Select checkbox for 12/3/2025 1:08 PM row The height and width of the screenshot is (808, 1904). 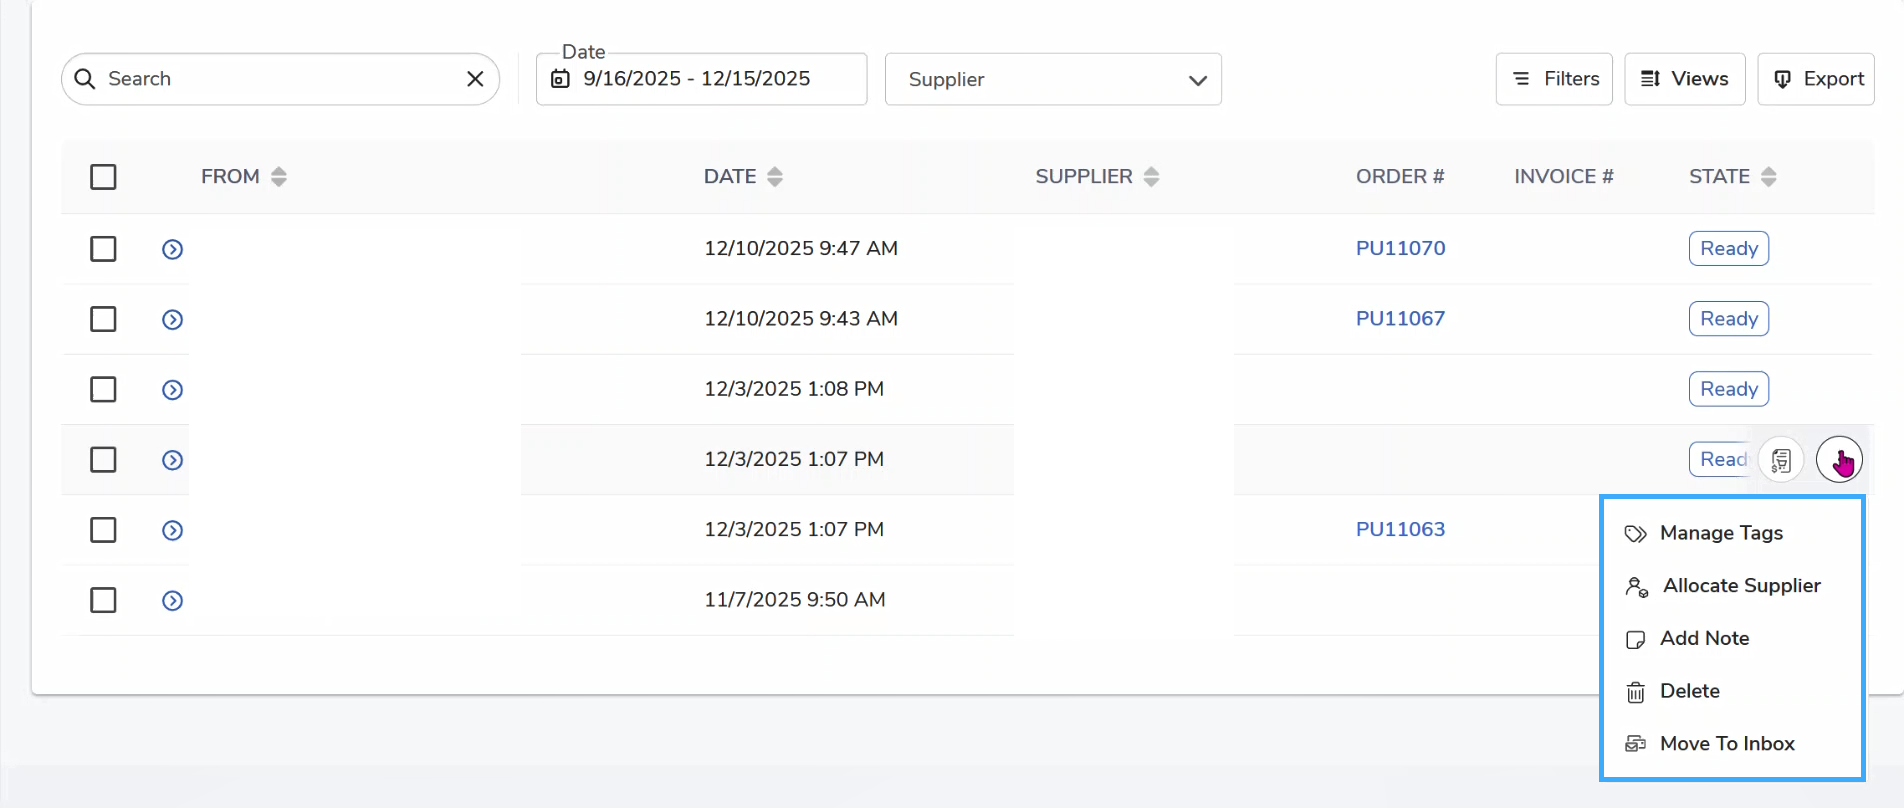click(103, 389)
